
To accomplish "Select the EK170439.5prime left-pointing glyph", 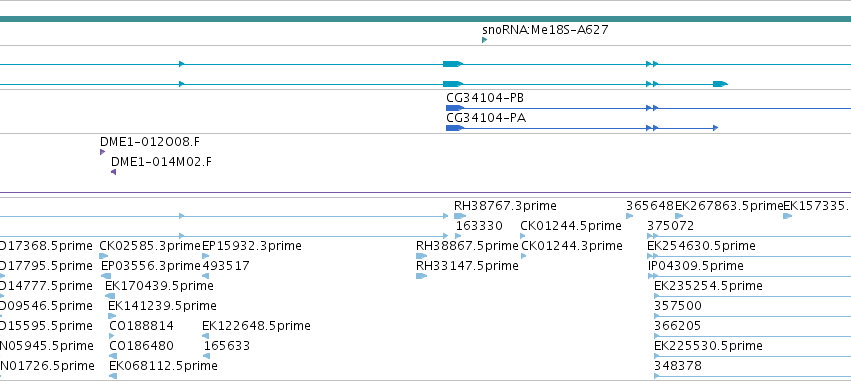I will tap(110, 296).
